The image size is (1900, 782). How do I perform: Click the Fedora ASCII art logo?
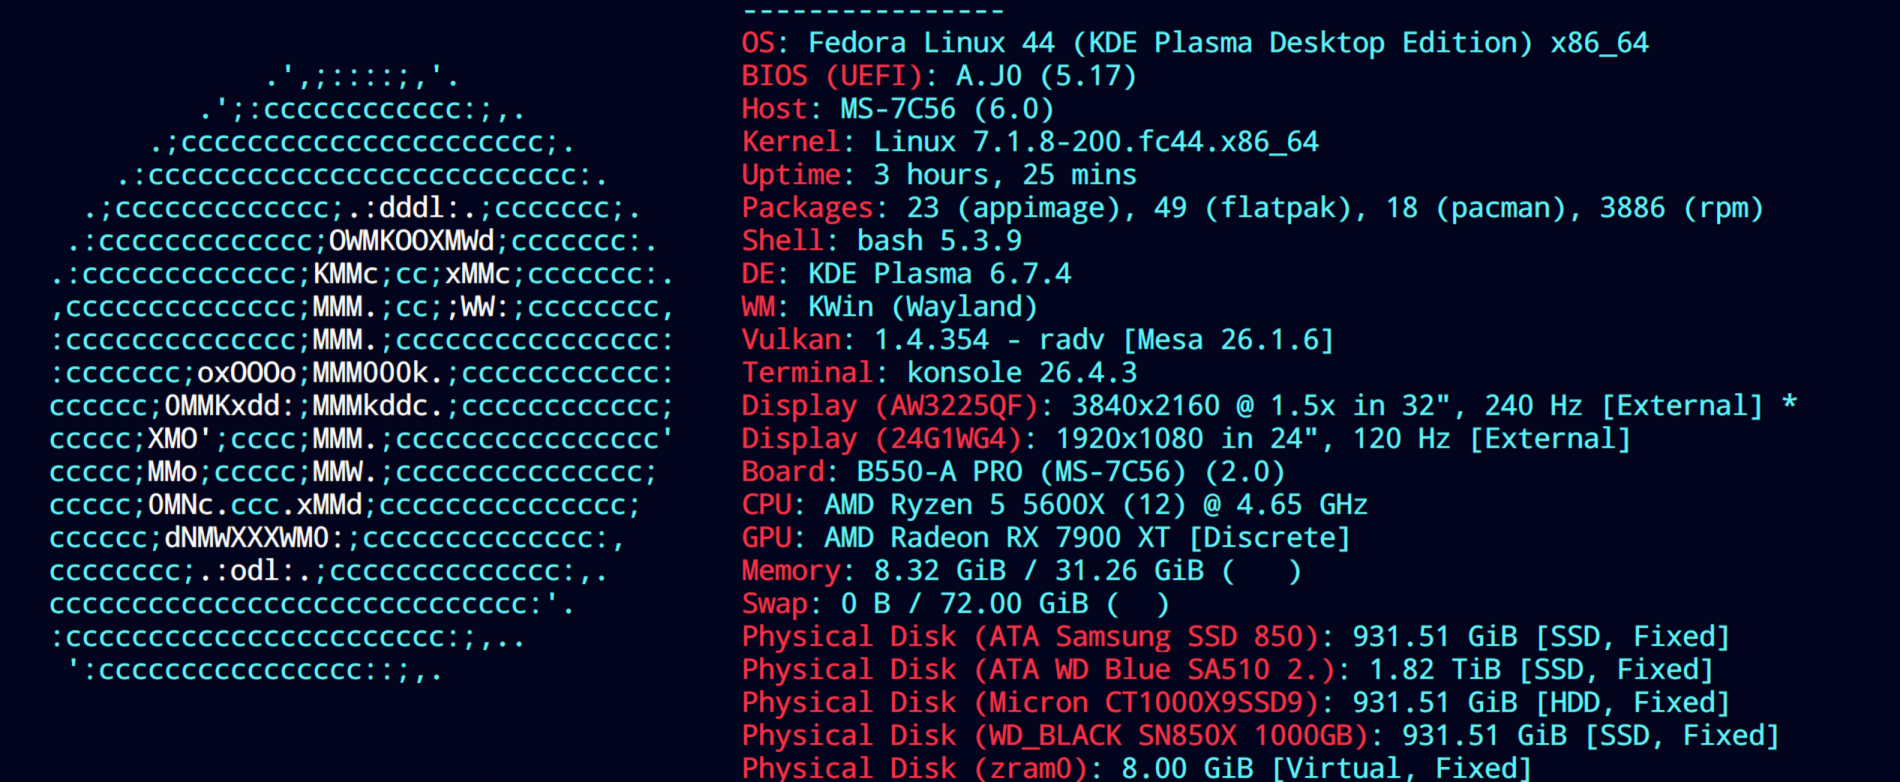click(362, 373)
